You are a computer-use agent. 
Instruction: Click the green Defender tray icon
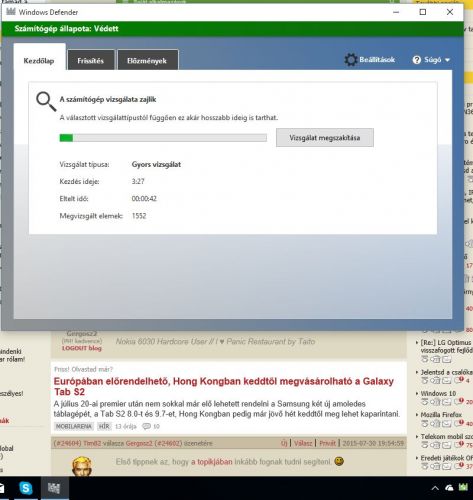(463, 488)
